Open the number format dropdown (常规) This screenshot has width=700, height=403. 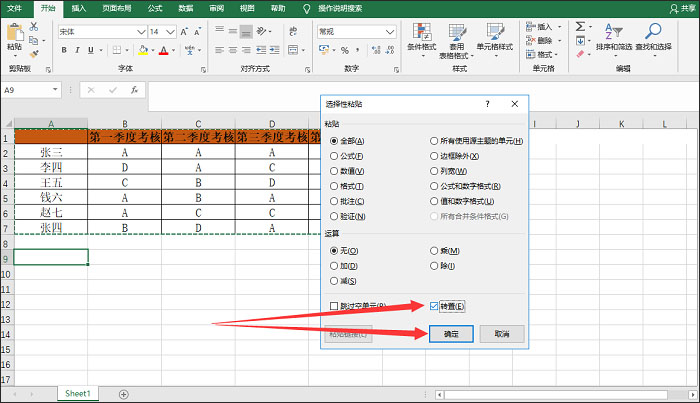(x=384, y=32)
